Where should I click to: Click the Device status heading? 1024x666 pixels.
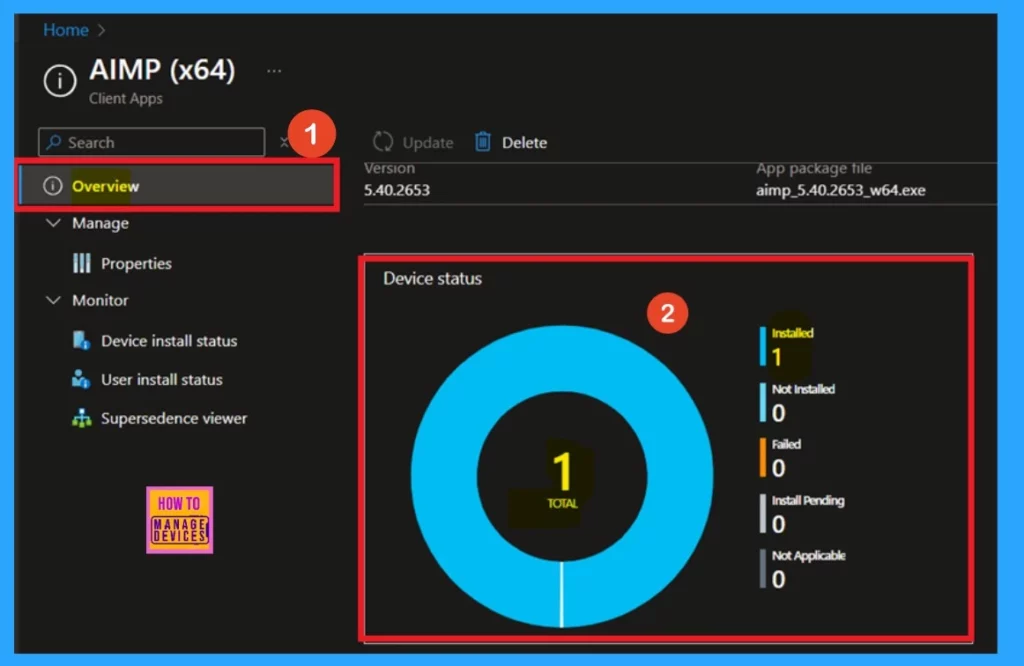coord(432,279)
